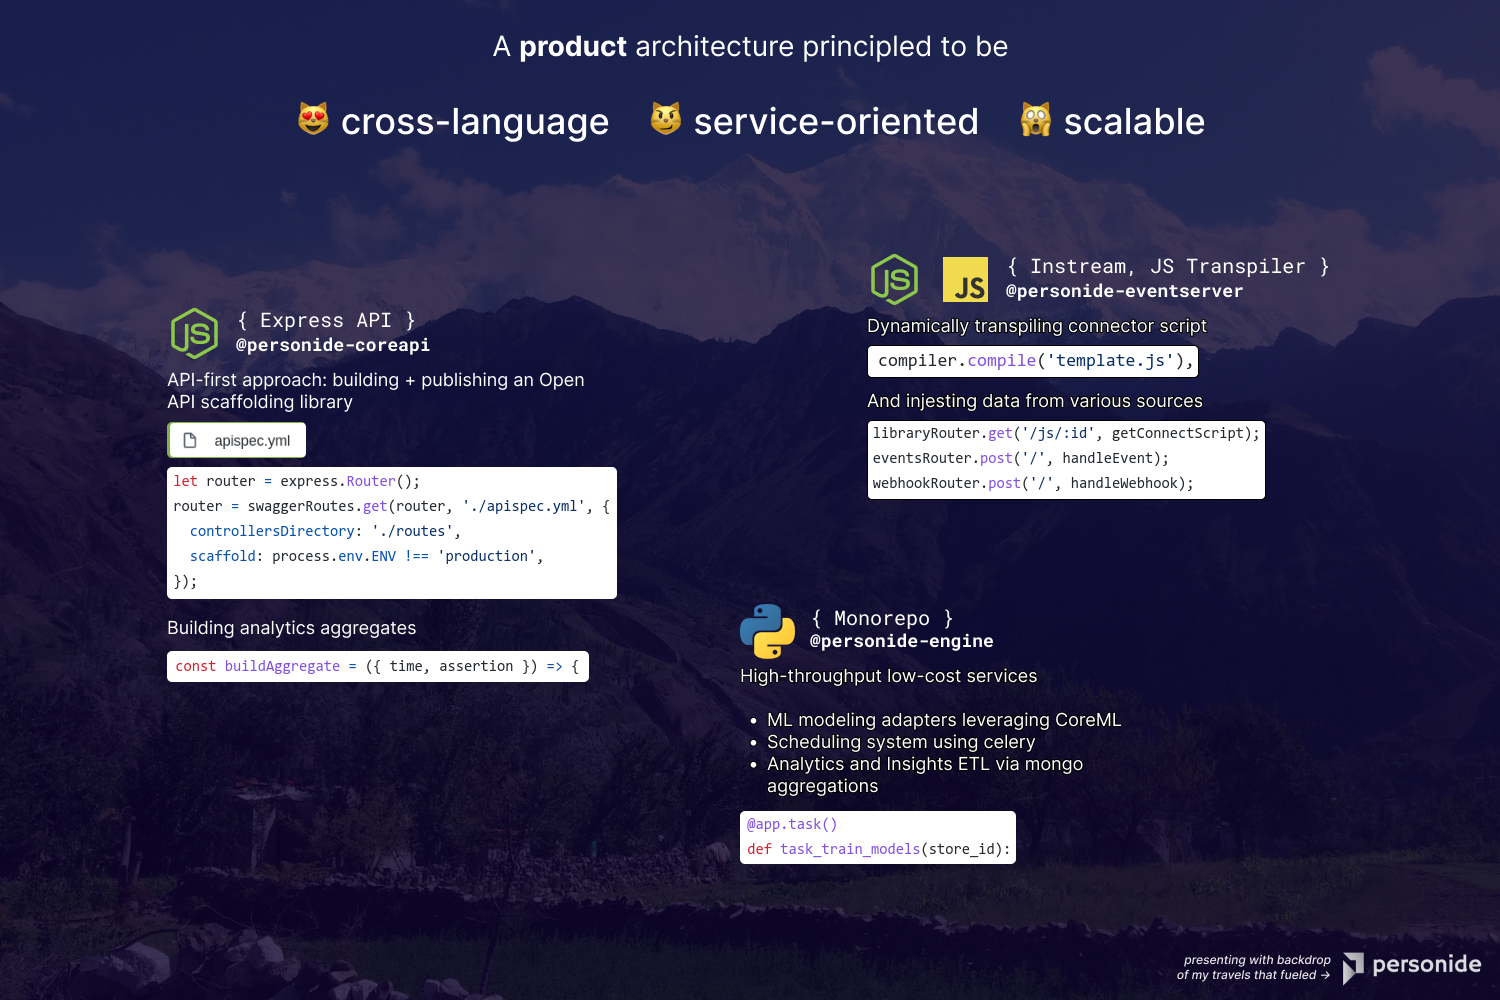1500x1000 pixels.
Task: Click the "def task_train_models(store_id):" line
Action: [x=879, y=849]
